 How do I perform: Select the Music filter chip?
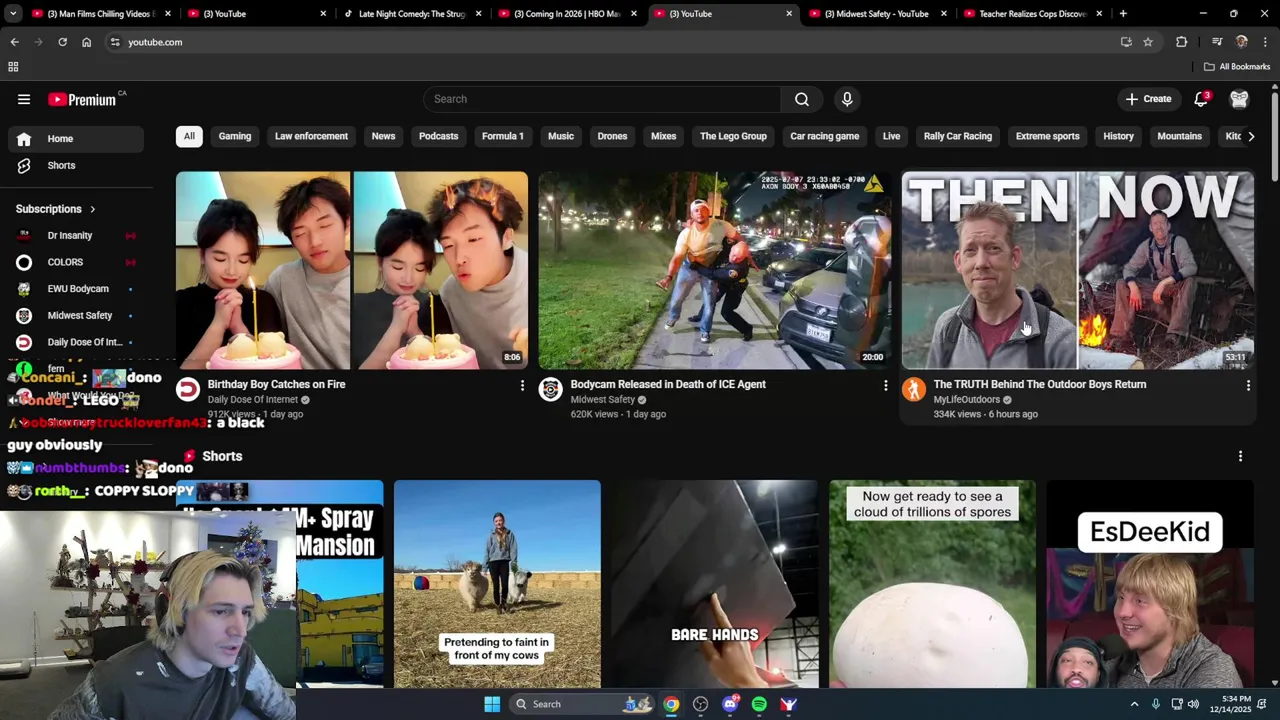[x=561, y=136]
